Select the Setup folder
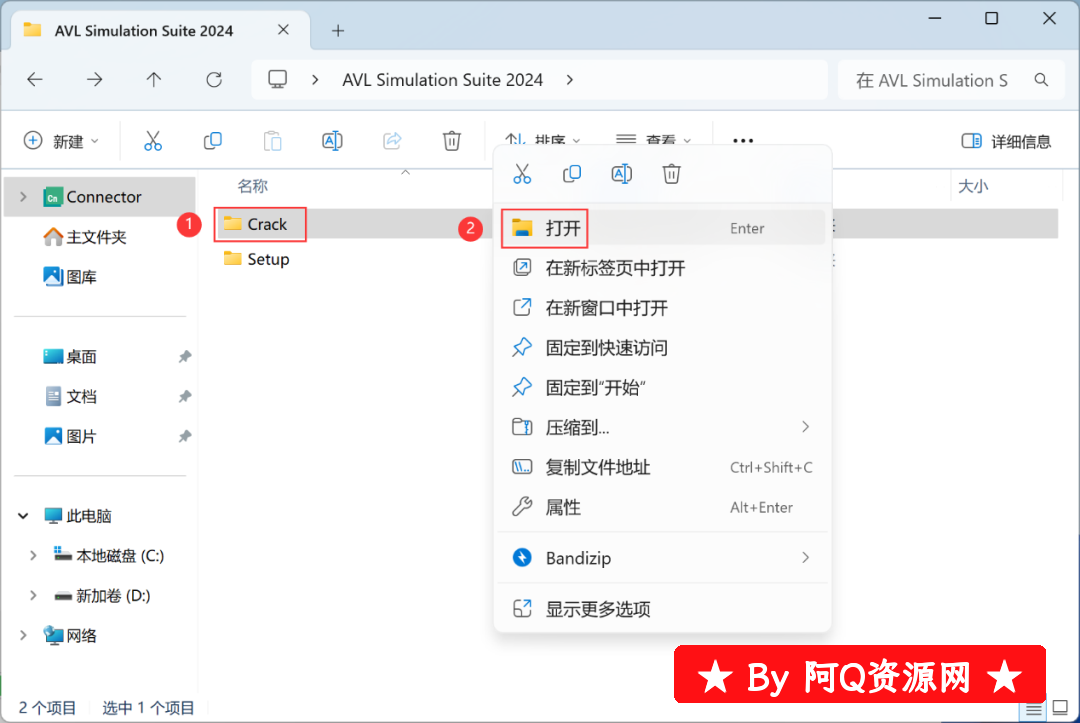 pyautogui.click(x=256, y=260)
